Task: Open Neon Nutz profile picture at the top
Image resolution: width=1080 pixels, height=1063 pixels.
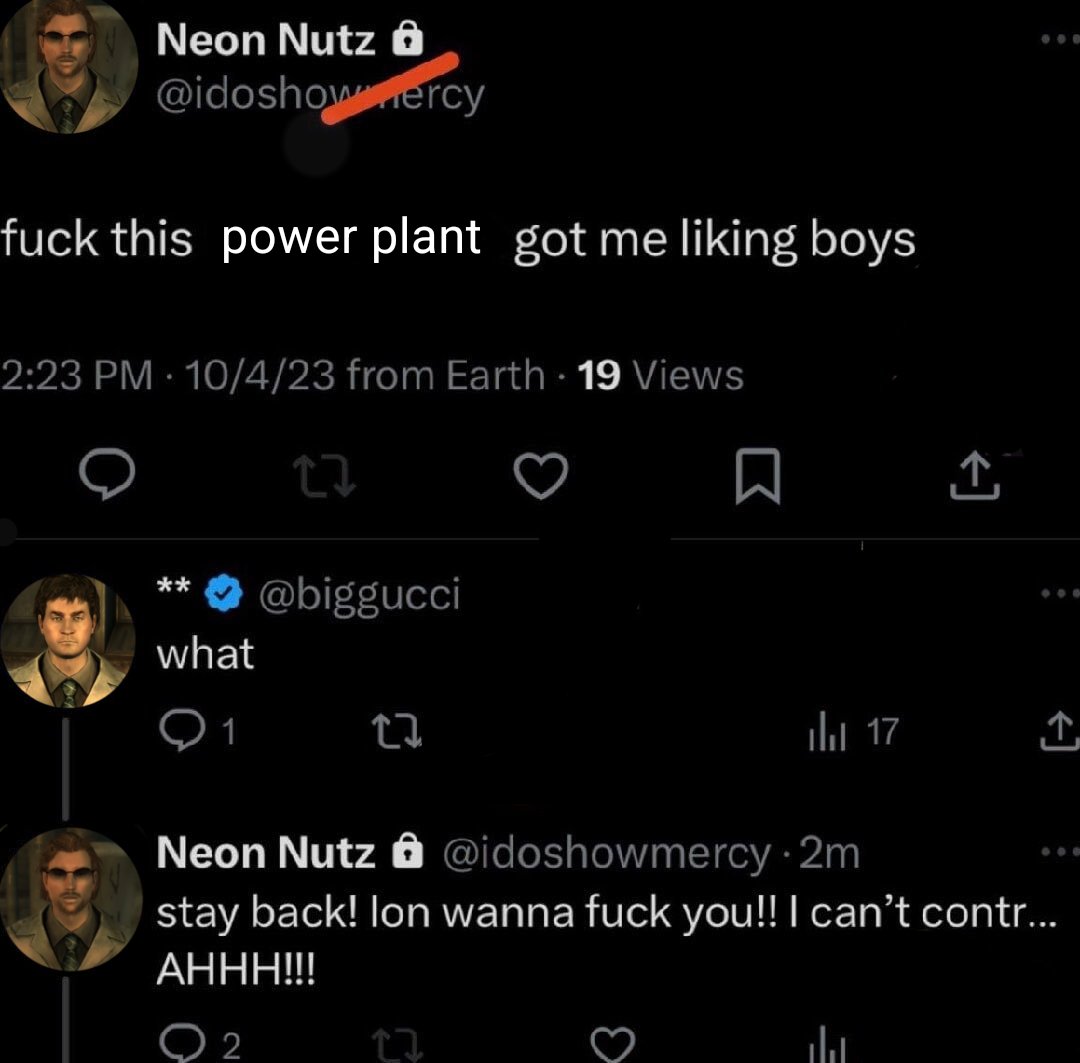Action: click(68, 65)
